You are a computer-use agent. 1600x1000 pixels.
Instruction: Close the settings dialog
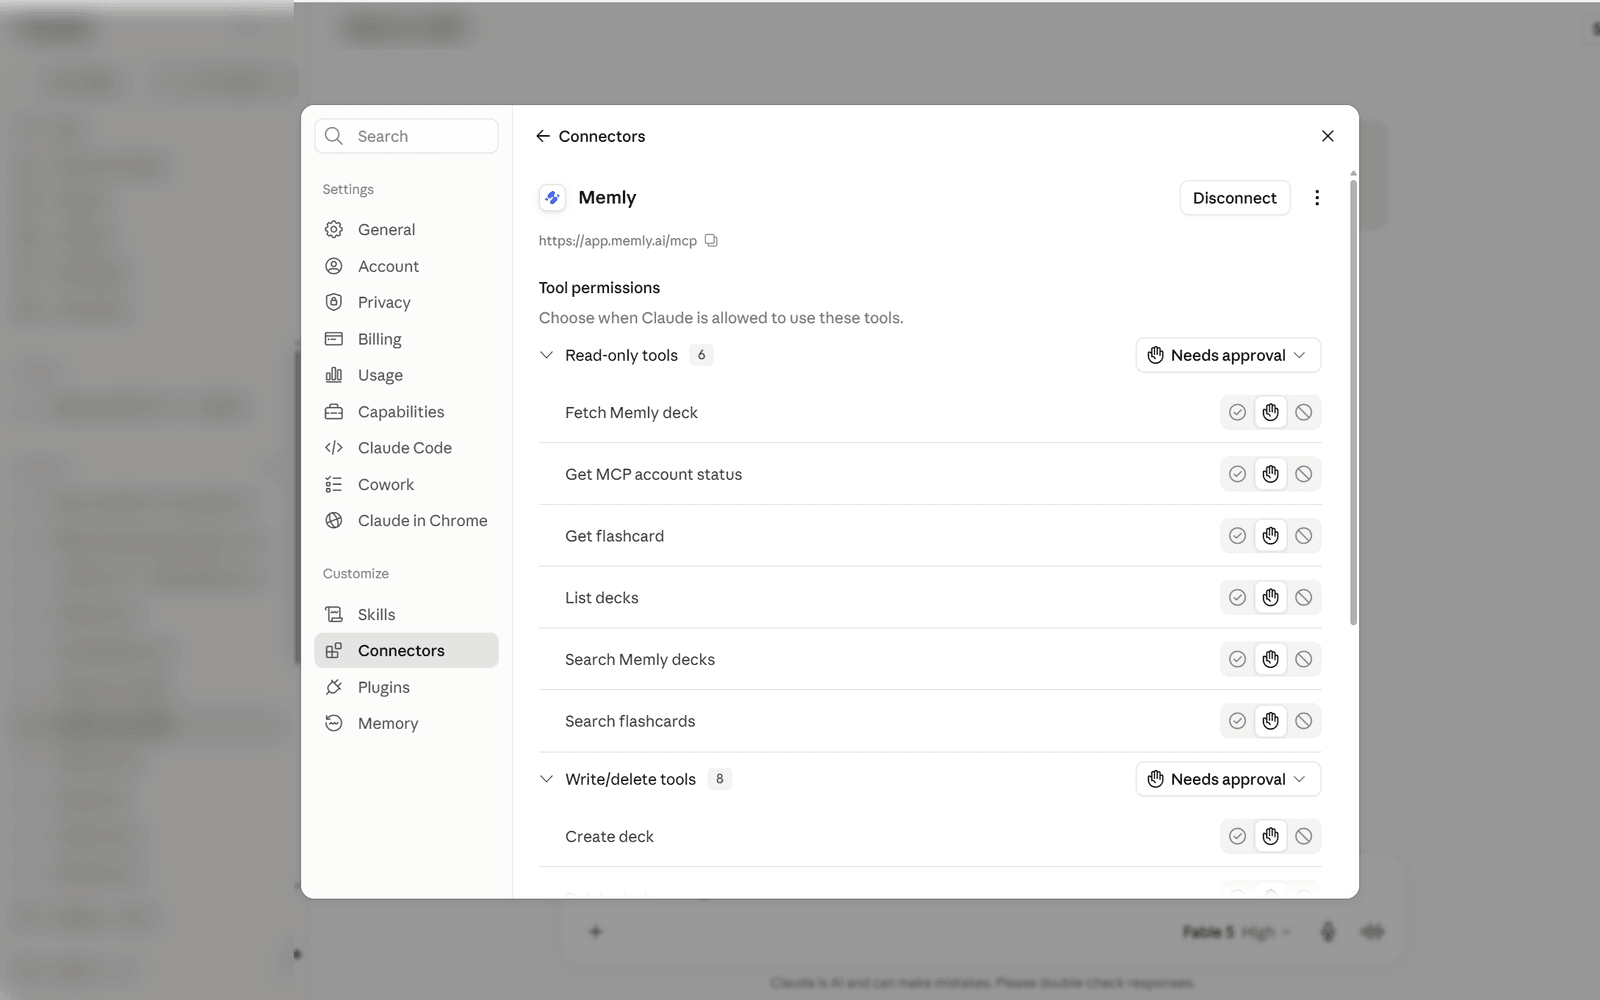(1328, 136)
